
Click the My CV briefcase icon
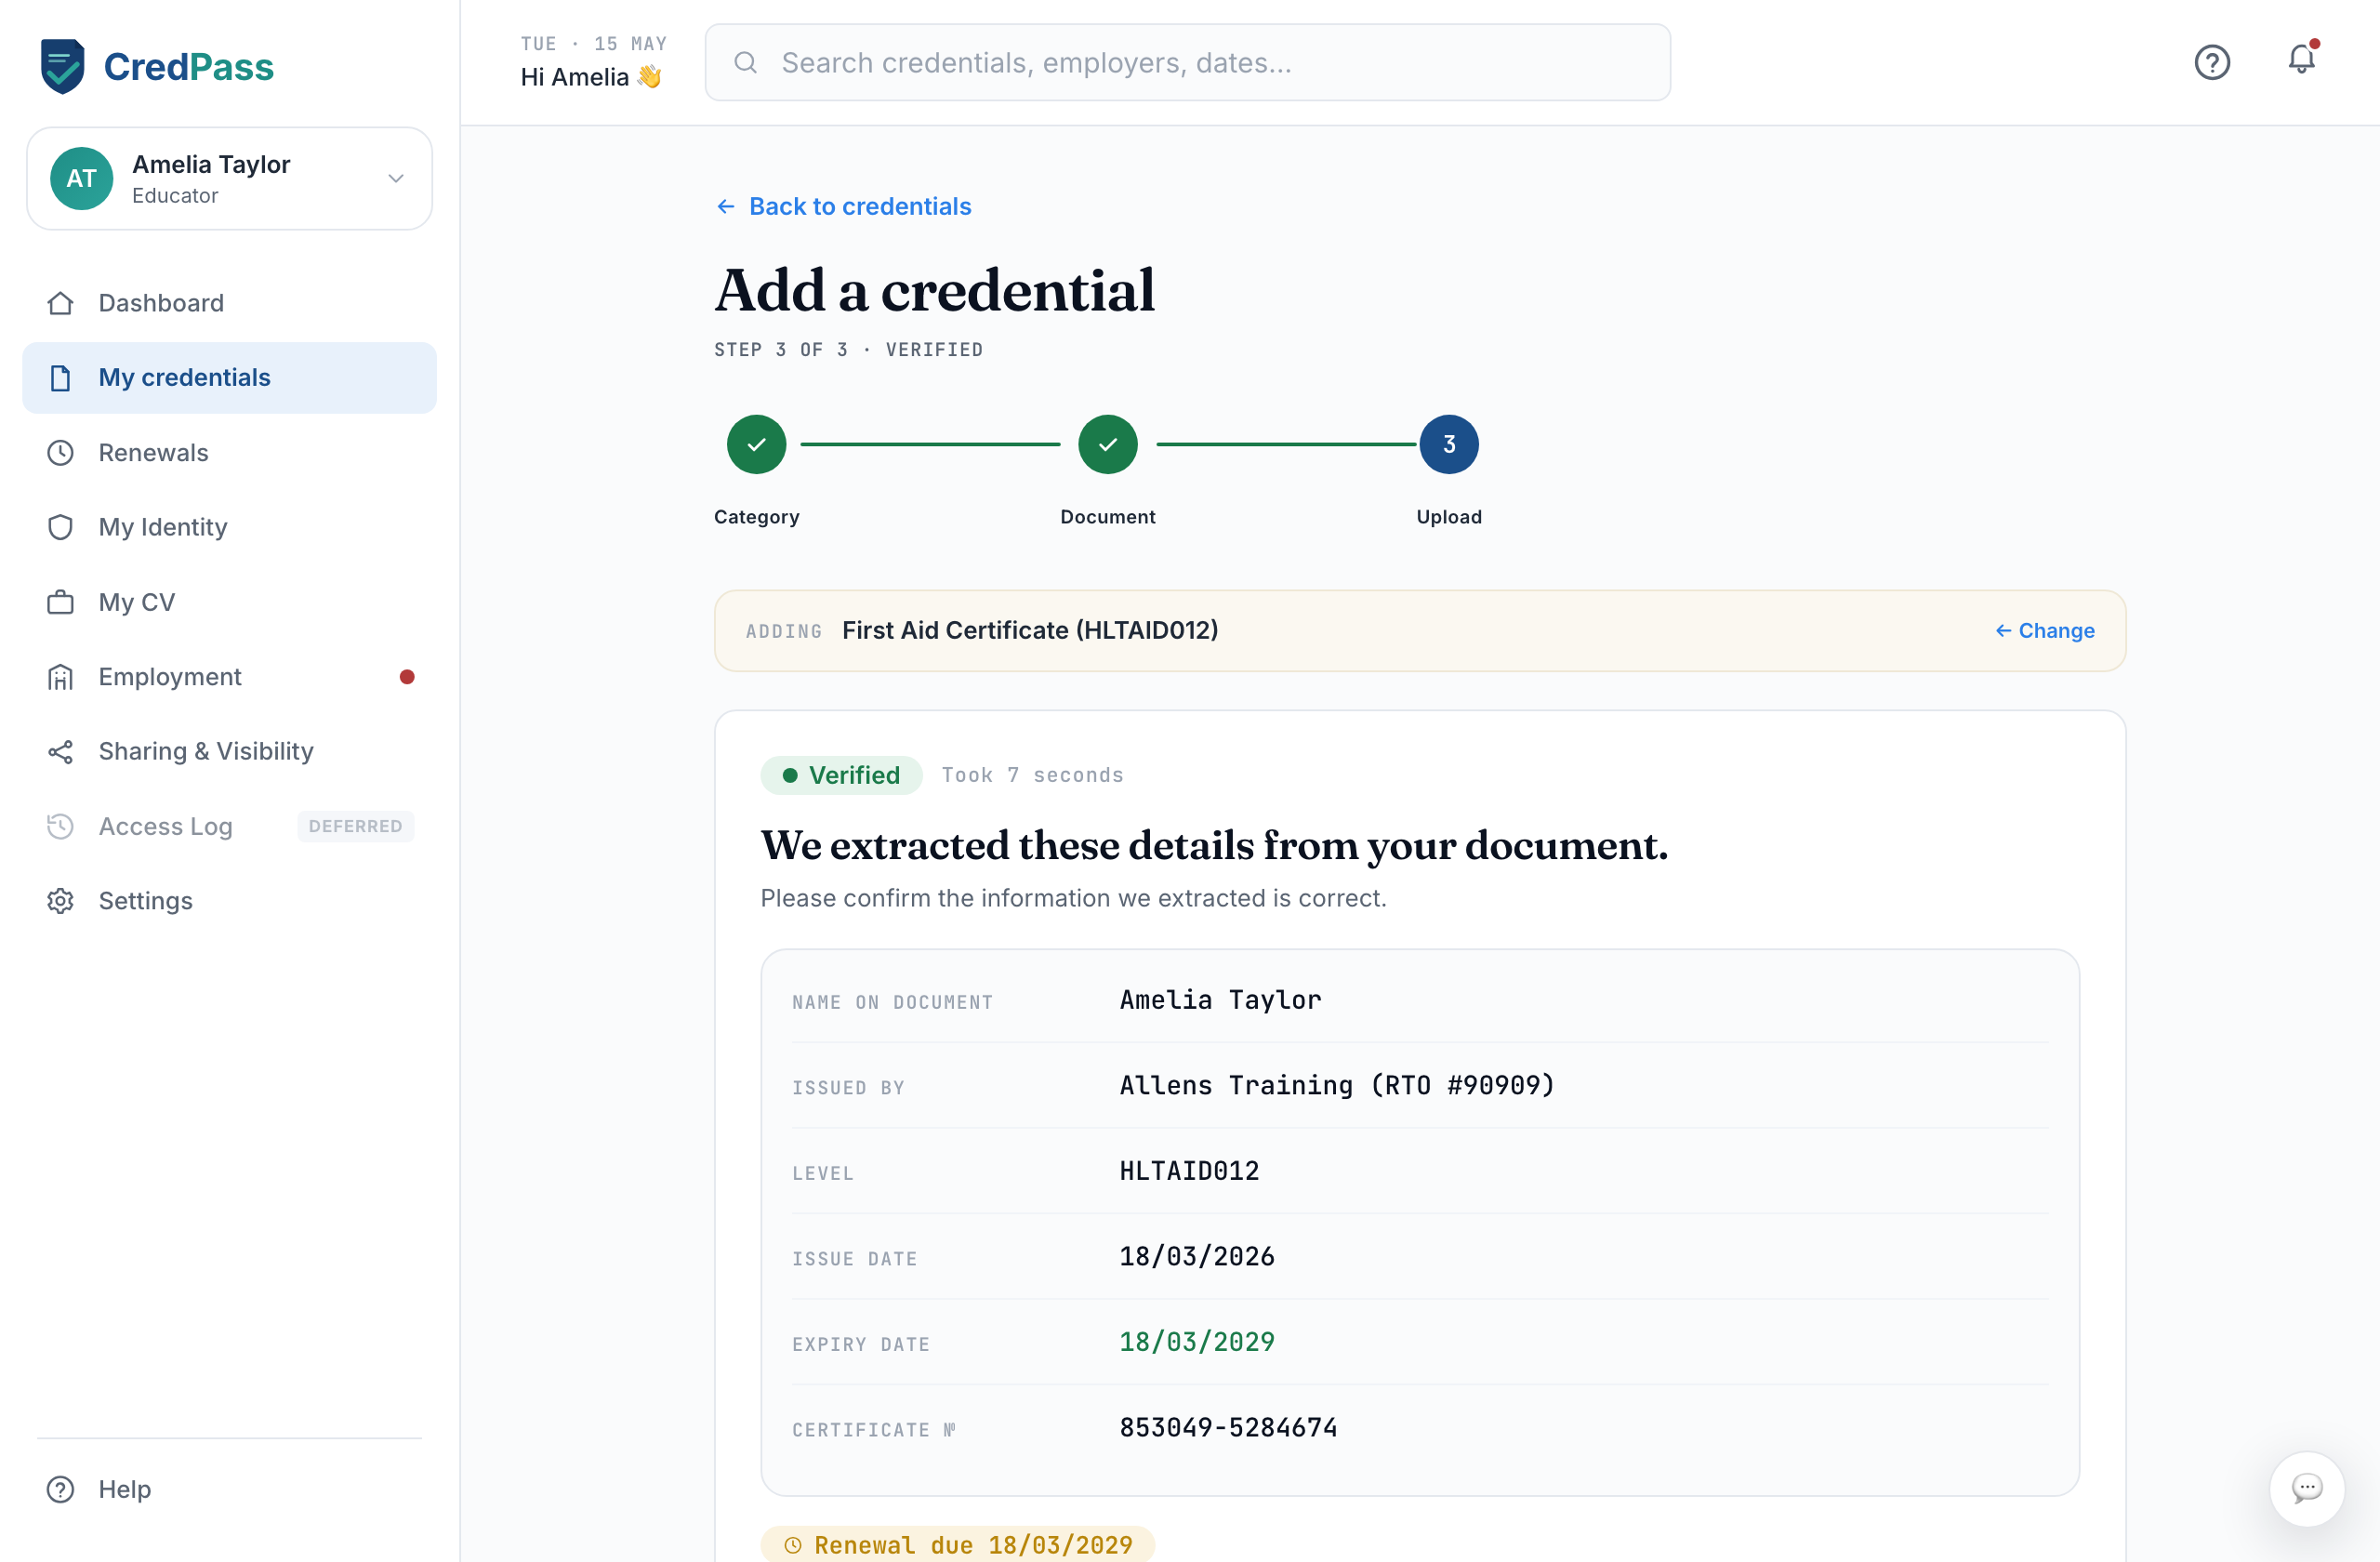coord(61,602)
